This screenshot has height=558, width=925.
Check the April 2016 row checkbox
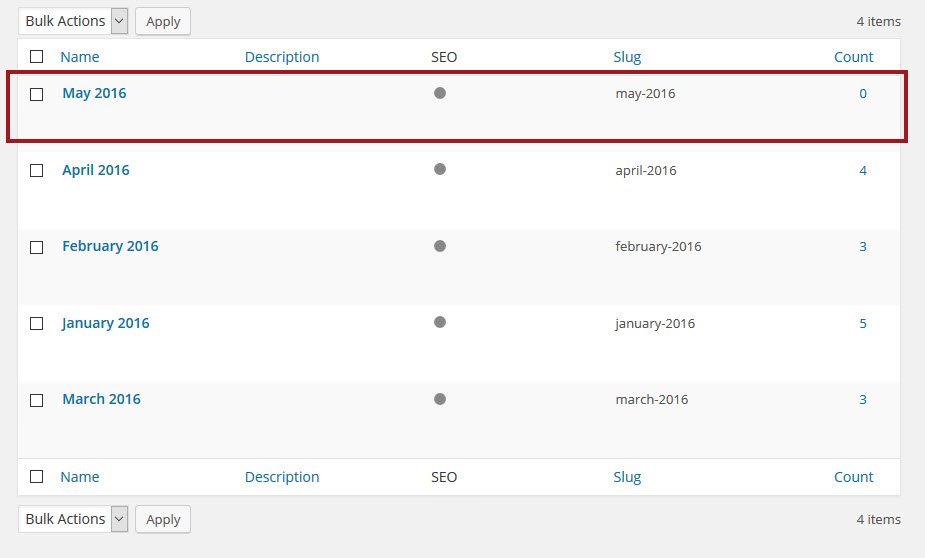[x=37, y=170]
